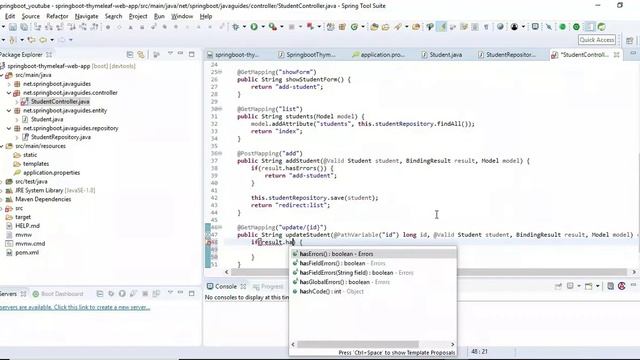640x360 pixels.
Task: Select hasGlobalErrors() proposal
Action: point(373,282)
